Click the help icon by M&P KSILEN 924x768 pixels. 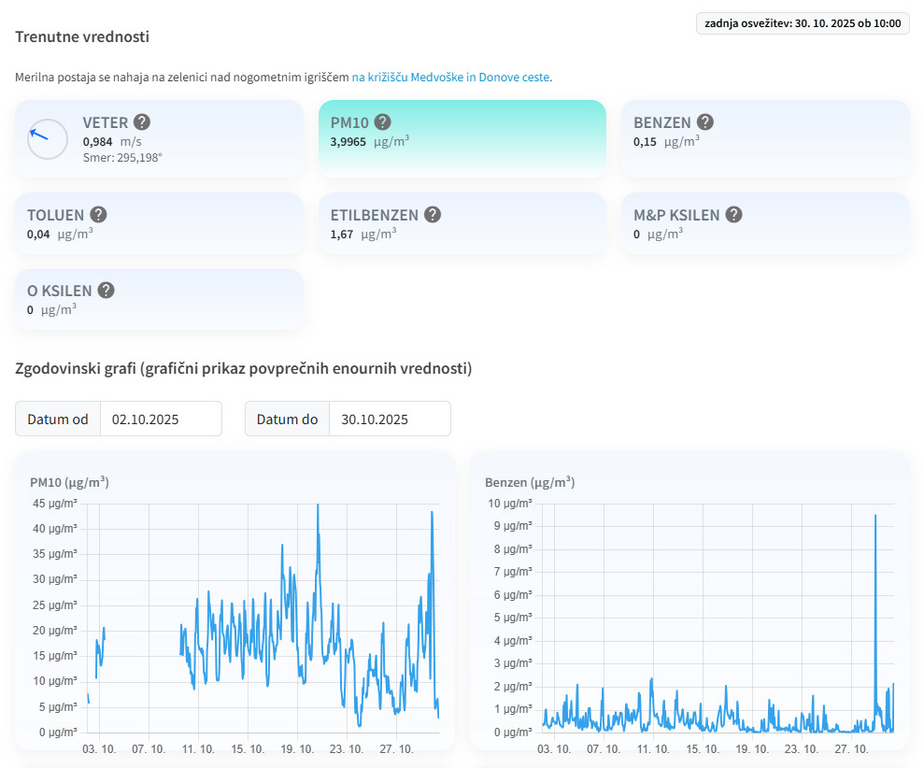pos(733,214)
